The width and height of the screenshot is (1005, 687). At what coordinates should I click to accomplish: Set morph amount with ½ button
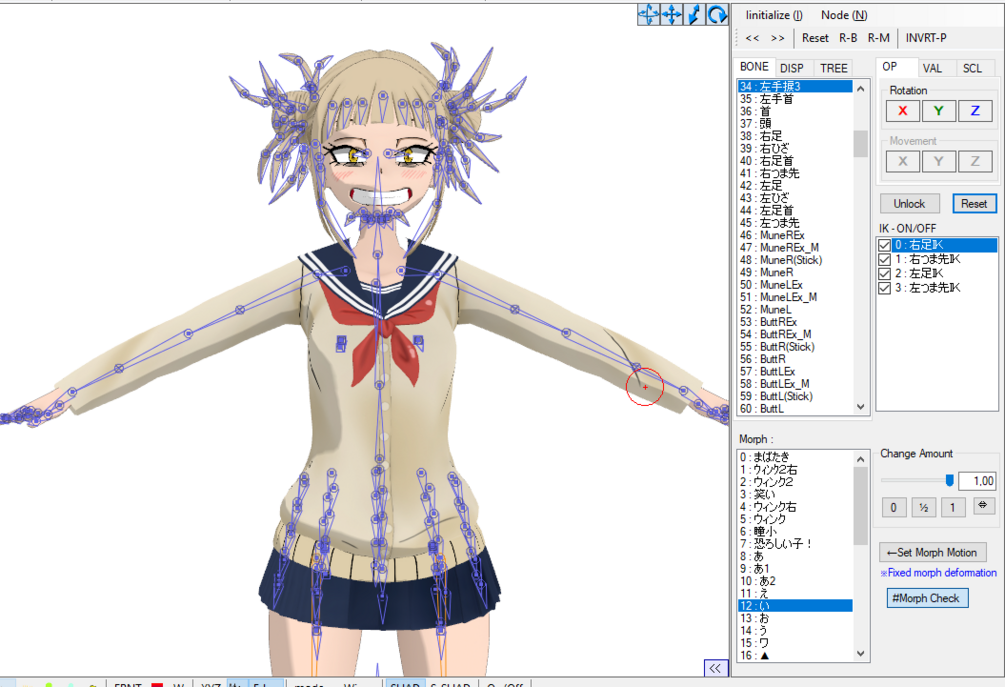[x=924, y=508]
